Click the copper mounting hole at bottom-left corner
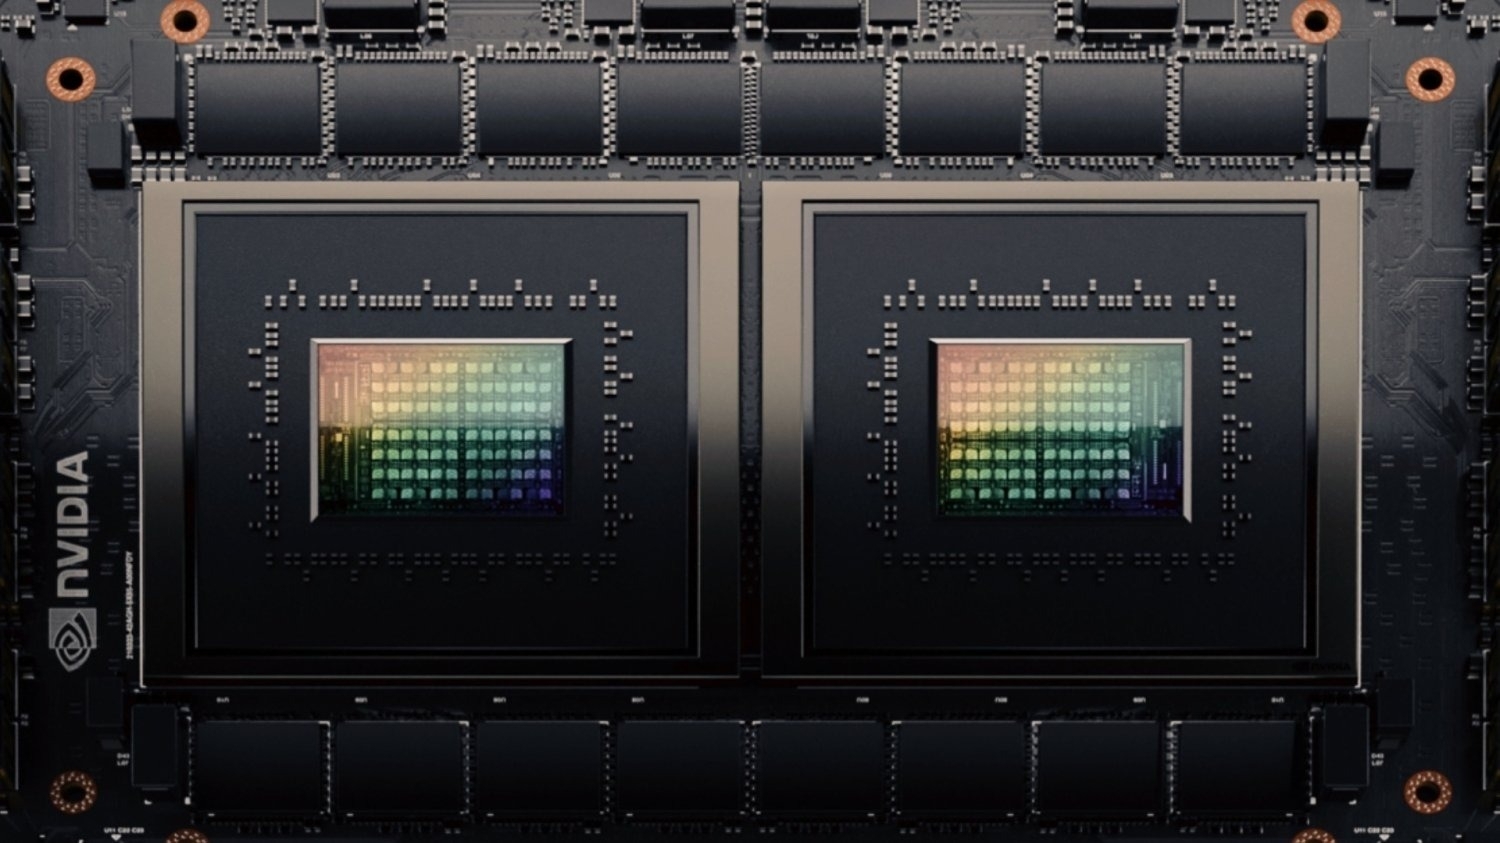 point(72,791)
